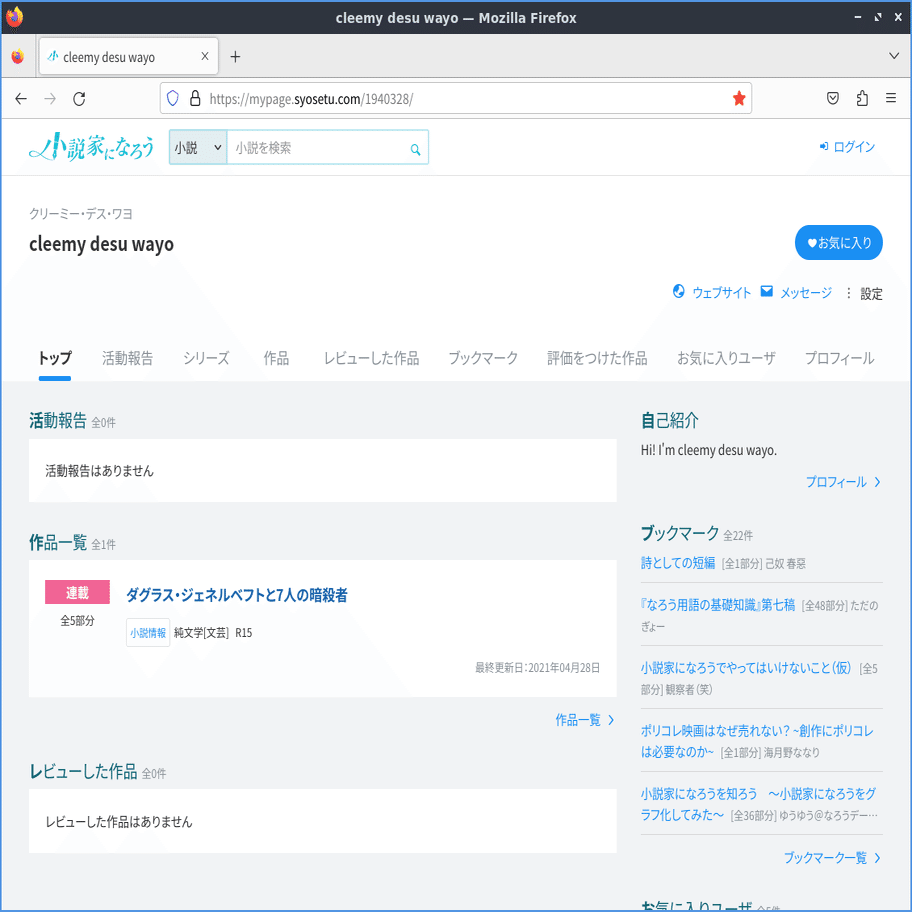Open the Firefox hamburger menu
912x912 pixels.
(890, 98)
